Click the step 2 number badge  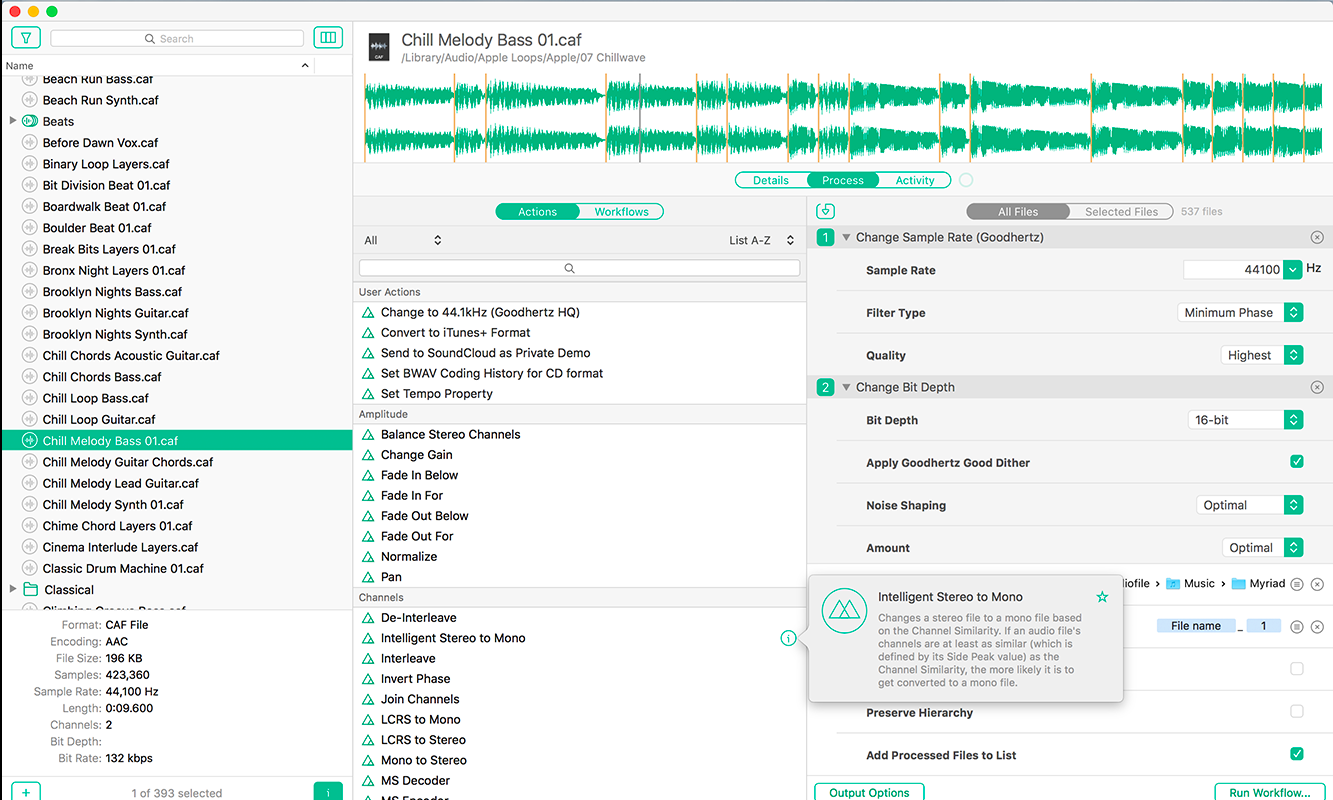825,387
